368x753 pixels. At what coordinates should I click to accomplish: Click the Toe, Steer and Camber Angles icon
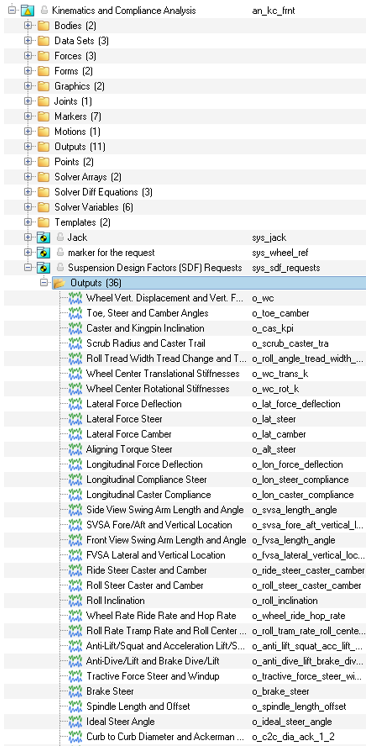(75, 313)
